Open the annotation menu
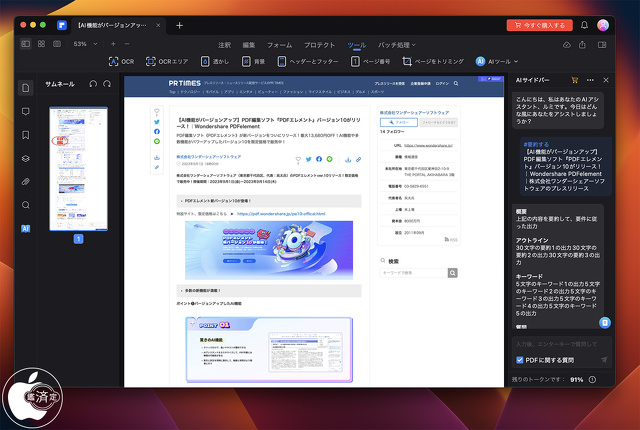This screenshot has height=430, width=640. (224, 45)
